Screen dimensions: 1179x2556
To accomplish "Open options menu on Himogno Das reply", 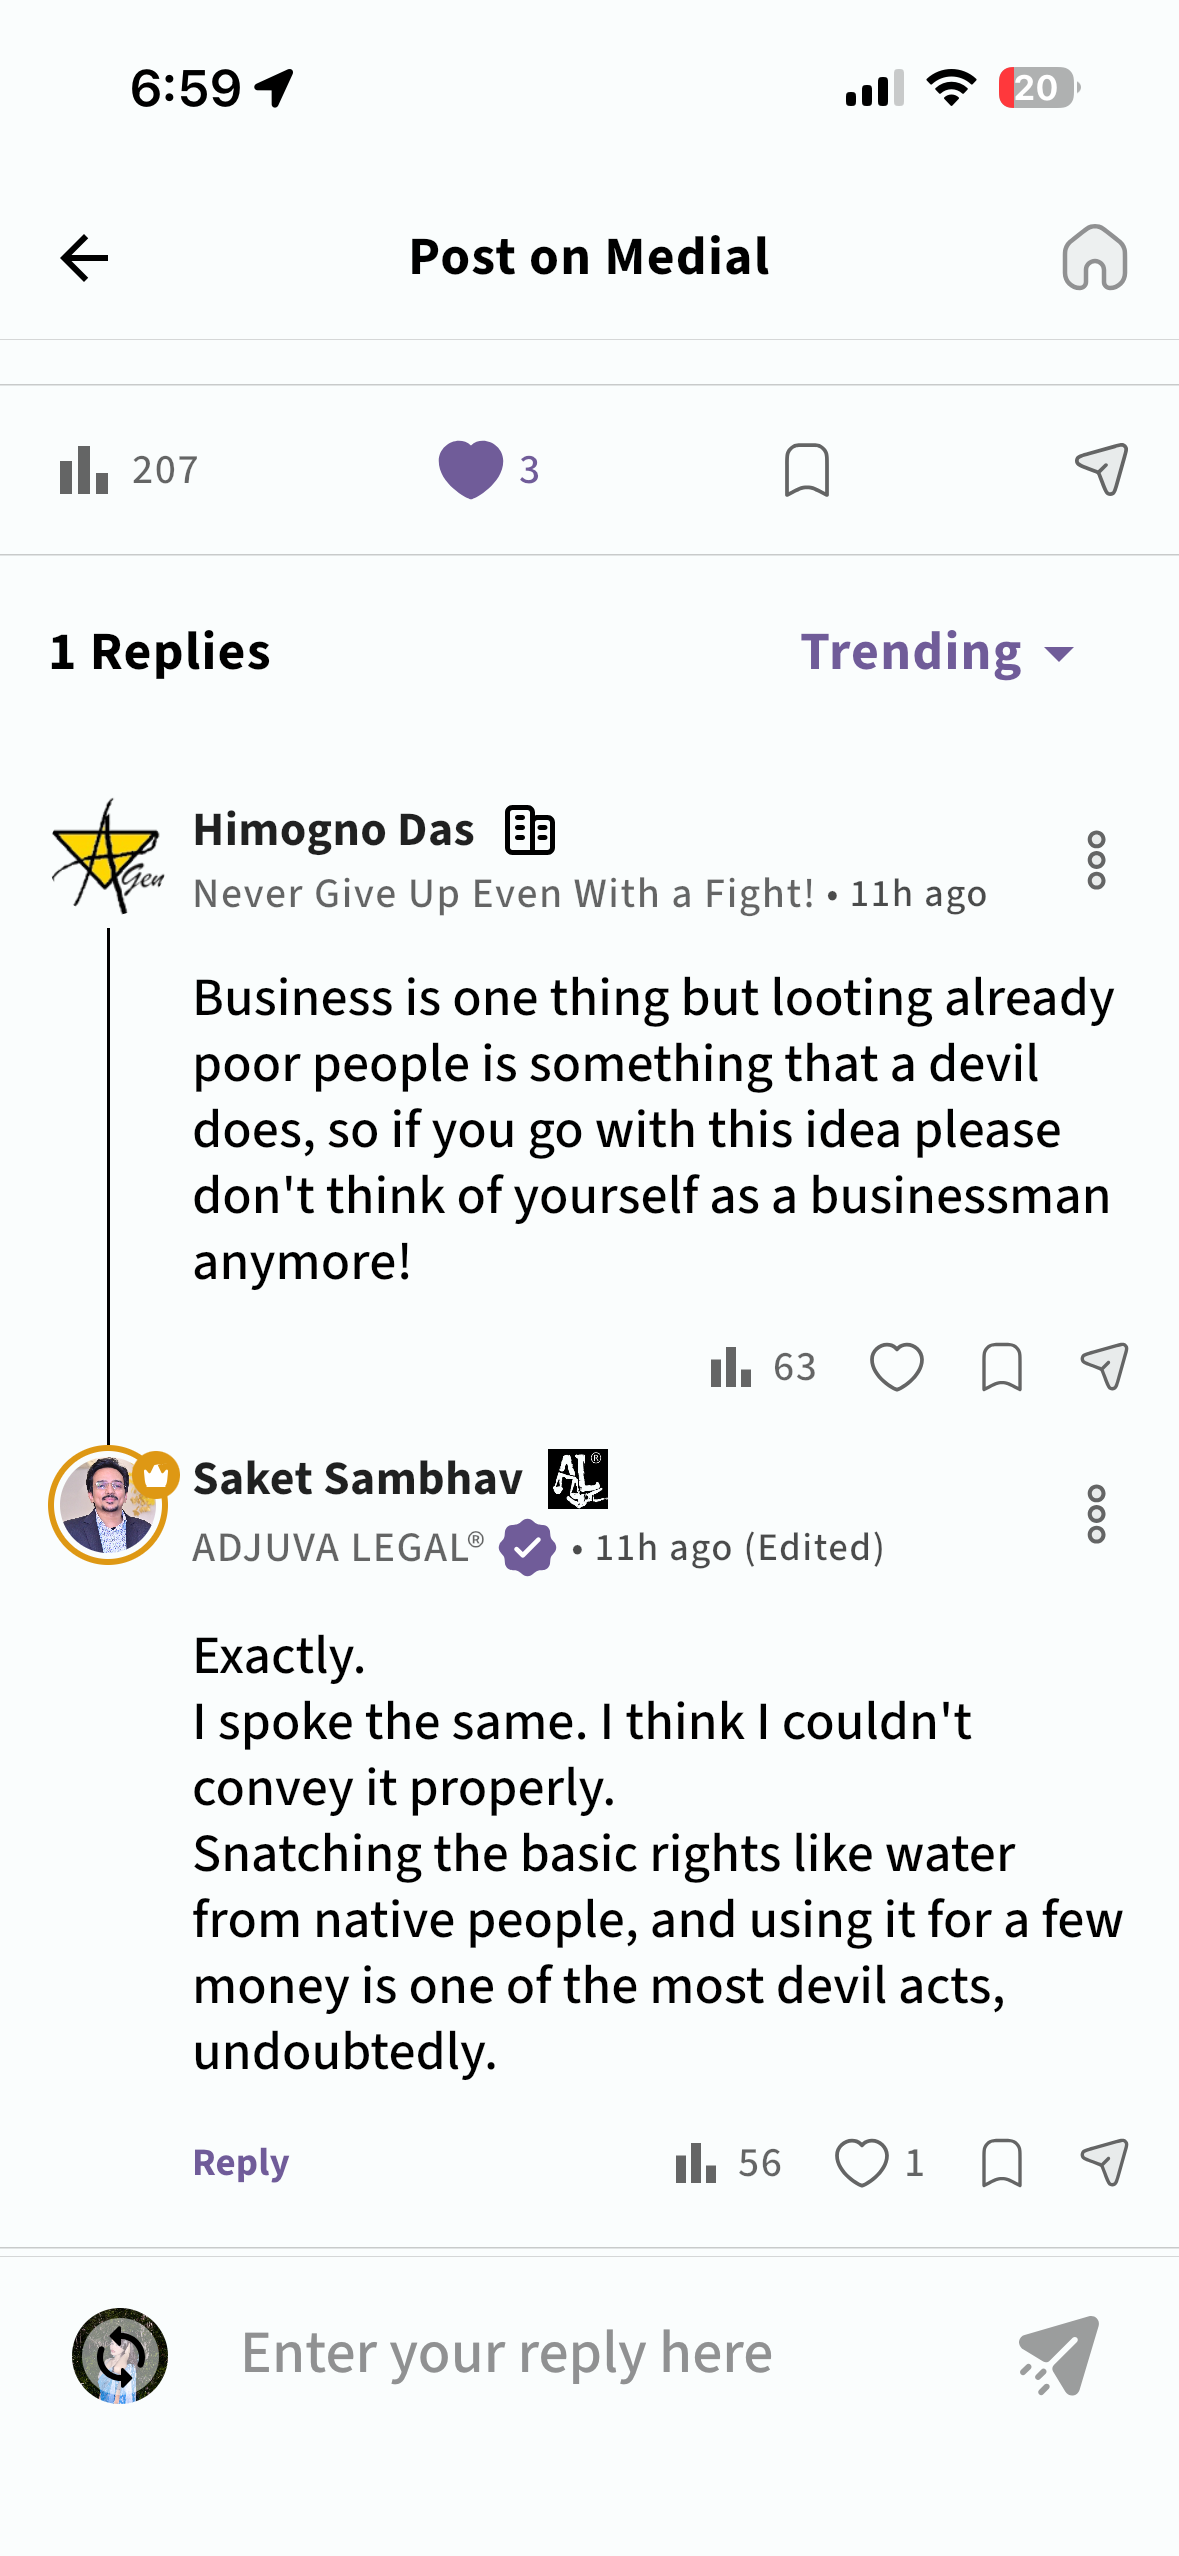I will click(x=1096, y=860).
